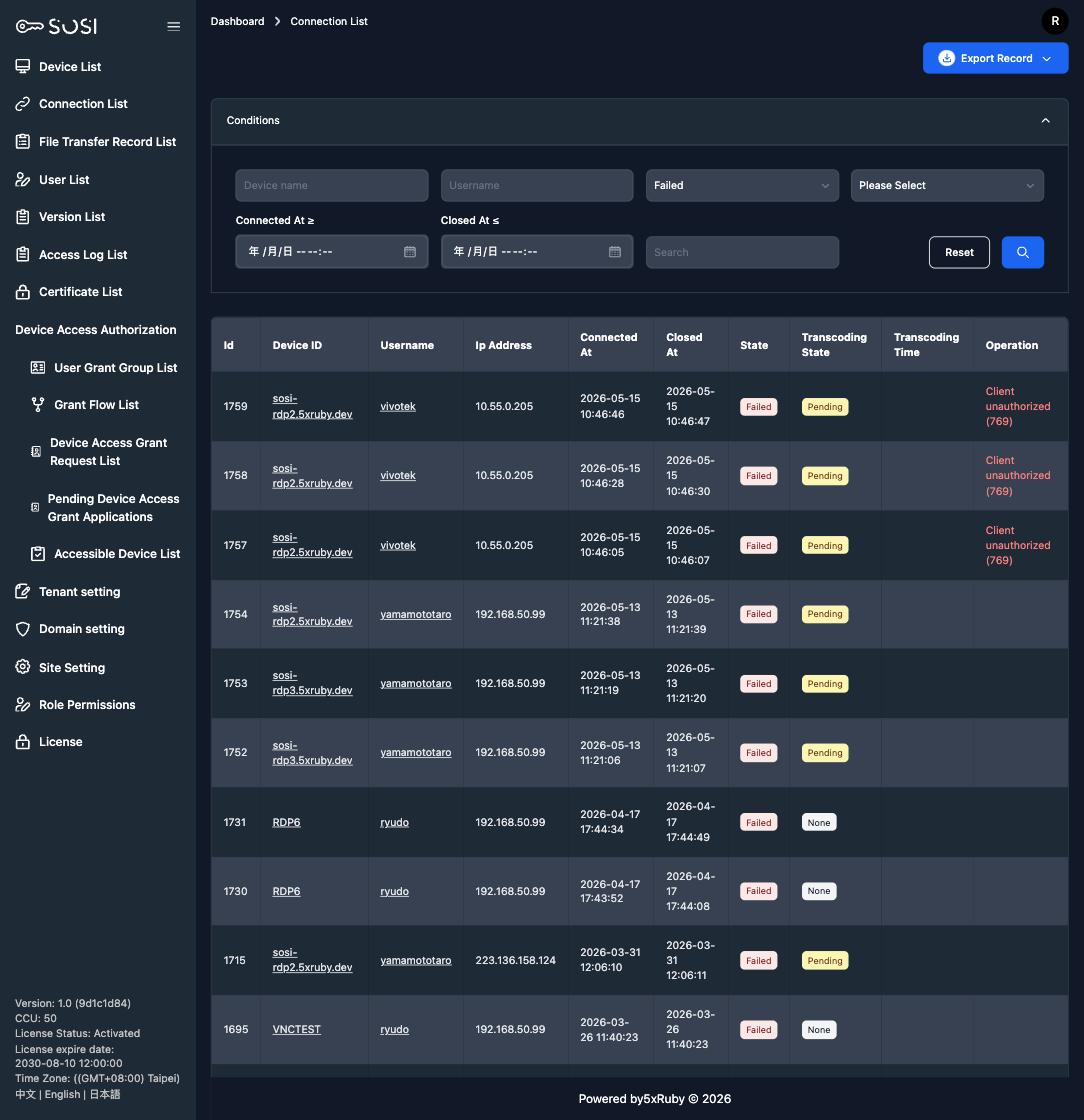Click the Site Setting gear icon
Image resolution: width=1084 pixels, height=1120 pixels.
23,667
